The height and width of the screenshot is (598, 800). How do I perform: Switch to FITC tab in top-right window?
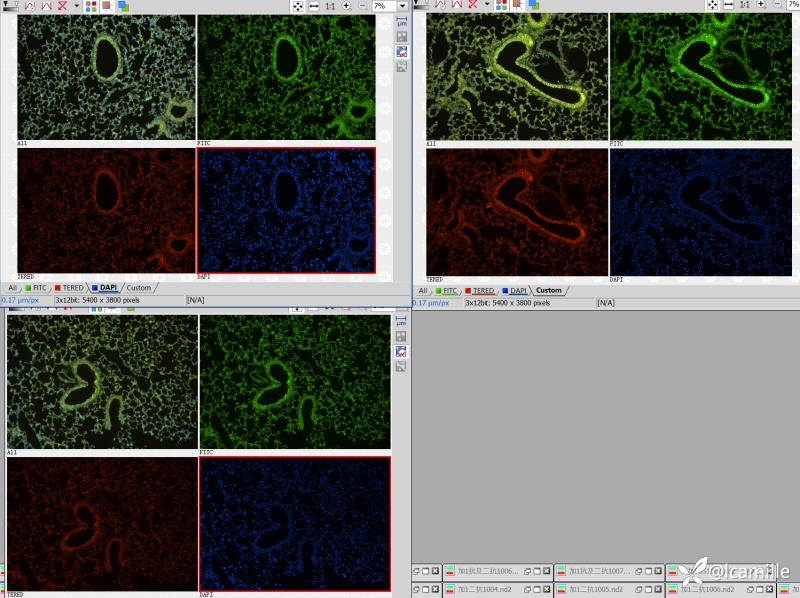click(x=446, y=290)
